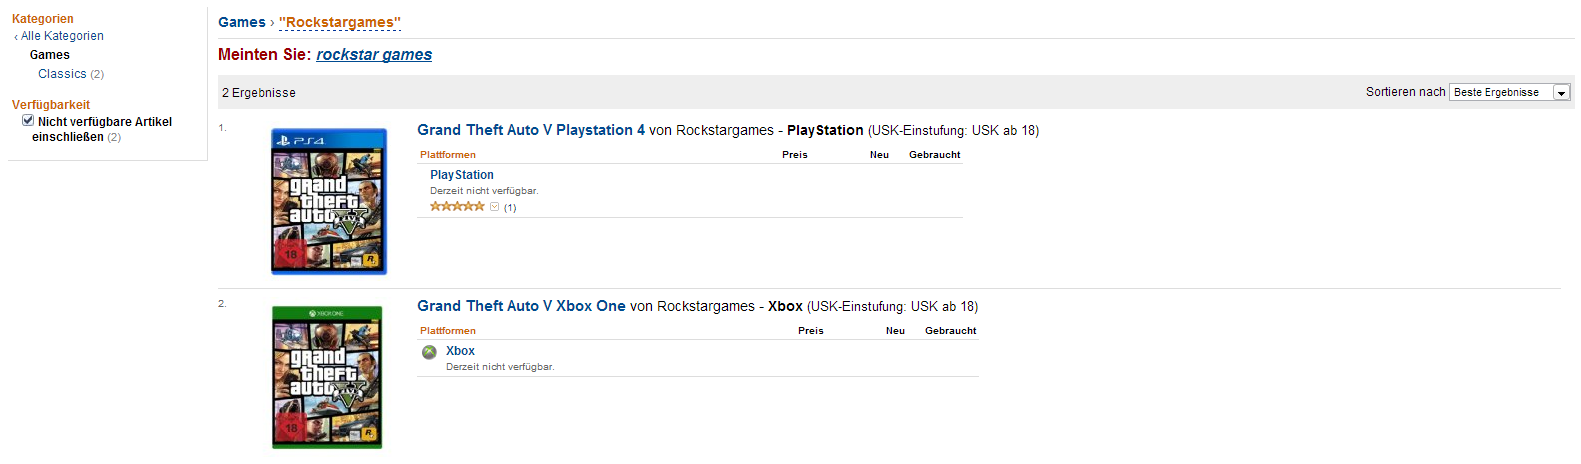The image size is (1581, 464).
Task: Uncheck 'Nicht verfügbare Artikel einschließen' checkbox
Action: point(28,120)
